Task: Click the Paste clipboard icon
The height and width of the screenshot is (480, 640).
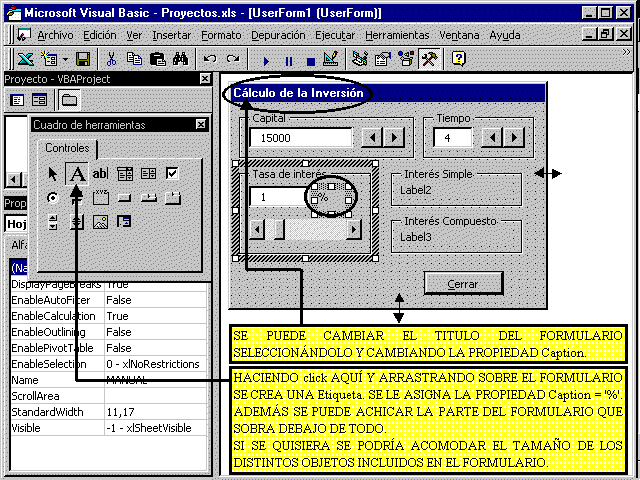Action: tap(157, 60)
